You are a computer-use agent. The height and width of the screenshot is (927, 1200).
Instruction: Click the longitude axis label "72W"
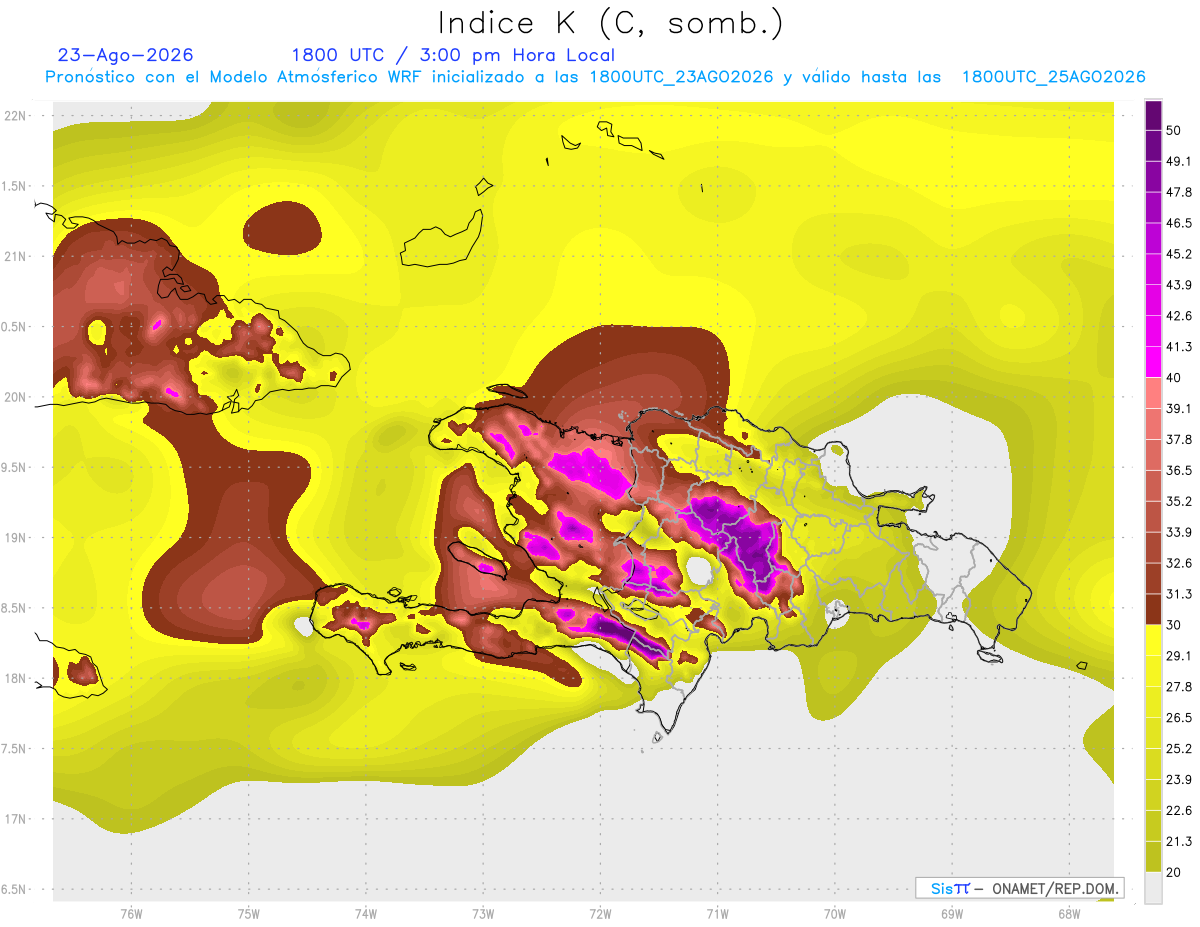pos(601,913)
